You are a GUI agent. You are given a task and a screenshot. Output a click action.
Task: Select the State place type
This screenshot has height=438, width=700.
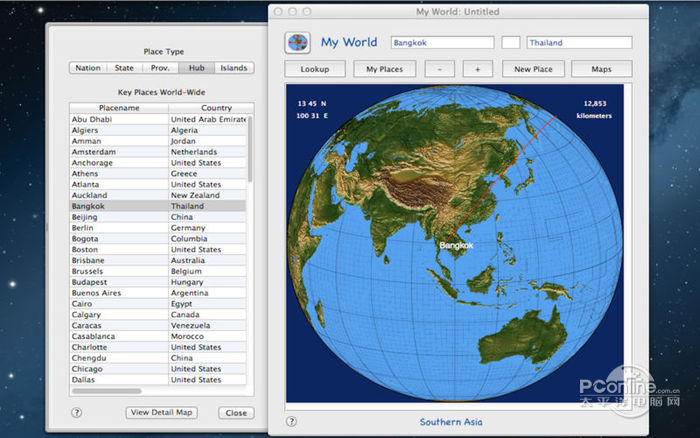click(x=124, y=68)
